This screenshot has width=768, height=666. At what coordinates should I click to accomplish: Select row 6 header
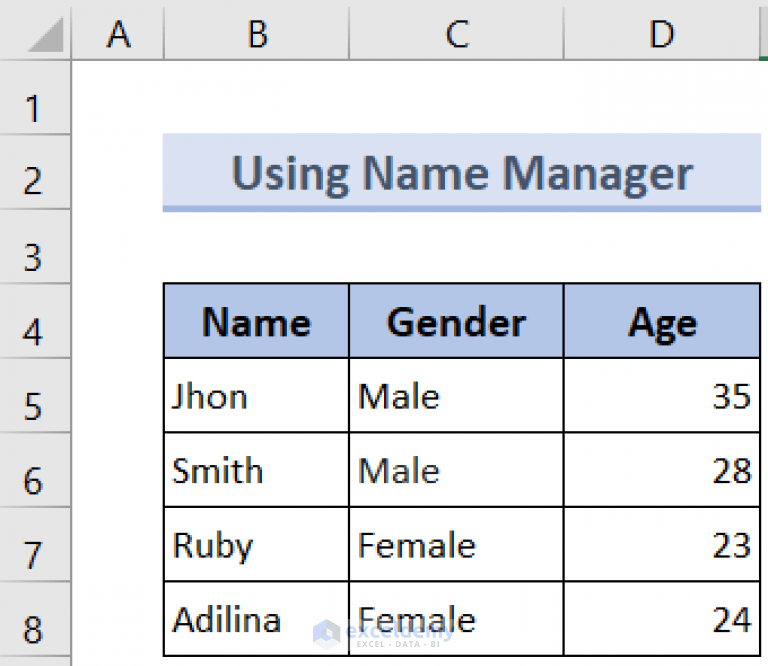pos(35,470)
